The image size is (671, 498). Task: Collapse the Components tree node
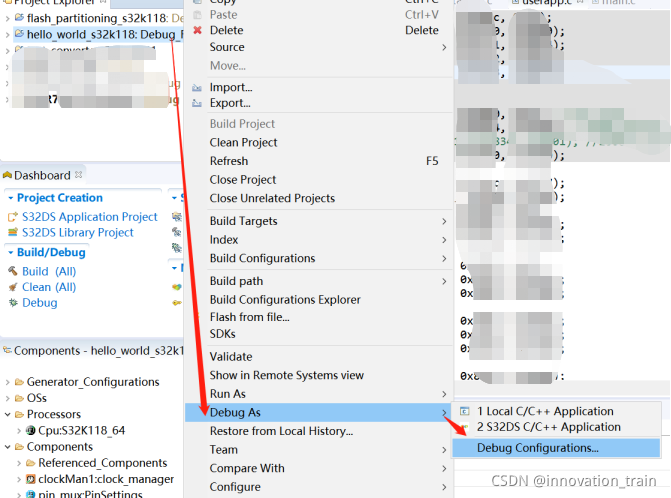7,447
